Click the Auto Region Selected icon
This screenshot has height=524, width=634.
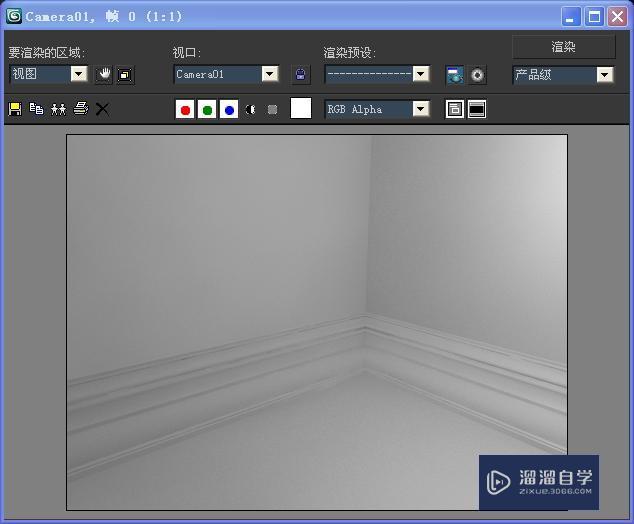pyautogui.click(x=125, y=75)
